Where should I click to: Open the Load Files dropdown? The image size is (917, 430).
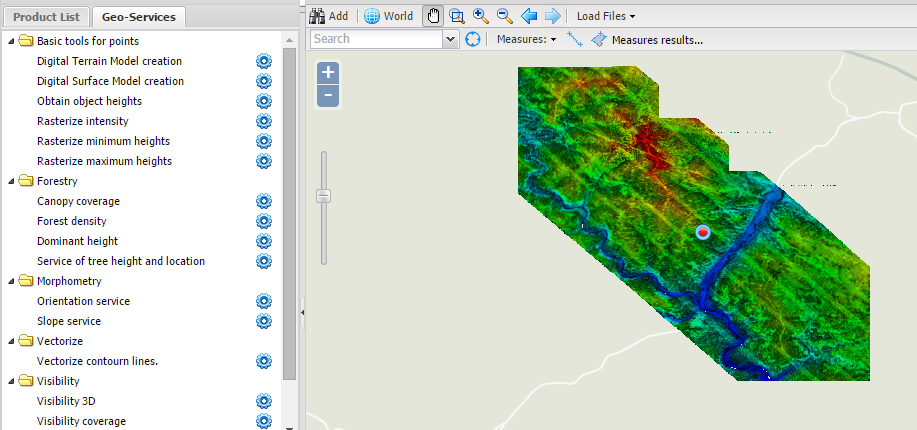[606, 16]
